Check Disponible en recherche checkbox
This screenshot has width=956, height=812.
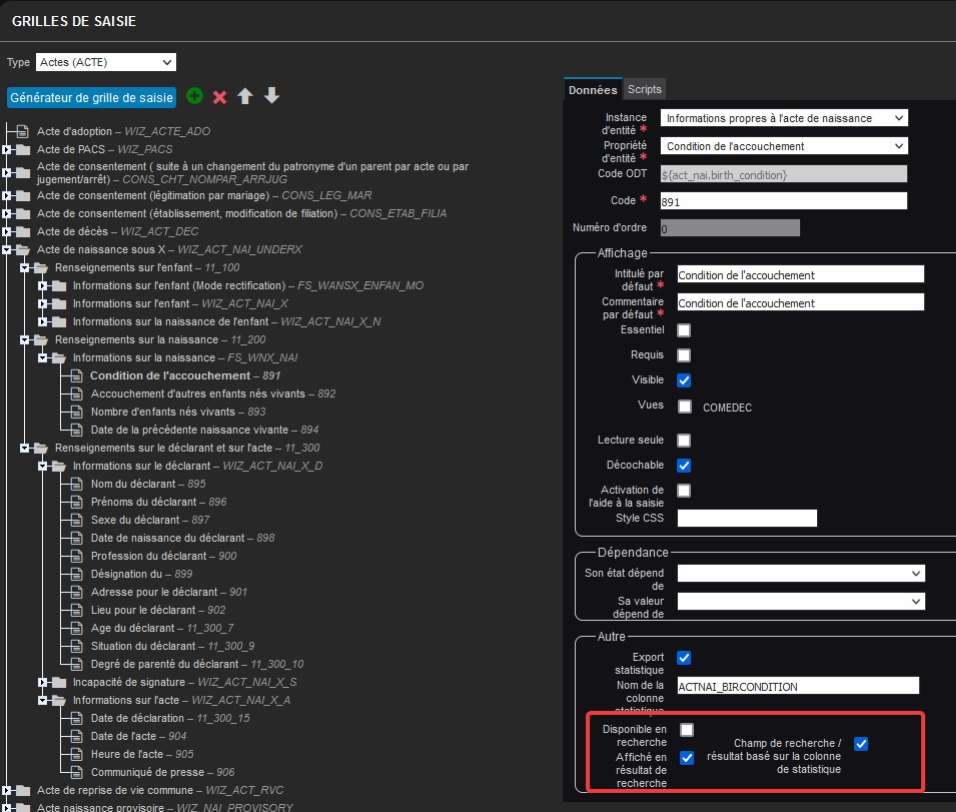click(x=687, y=730)
